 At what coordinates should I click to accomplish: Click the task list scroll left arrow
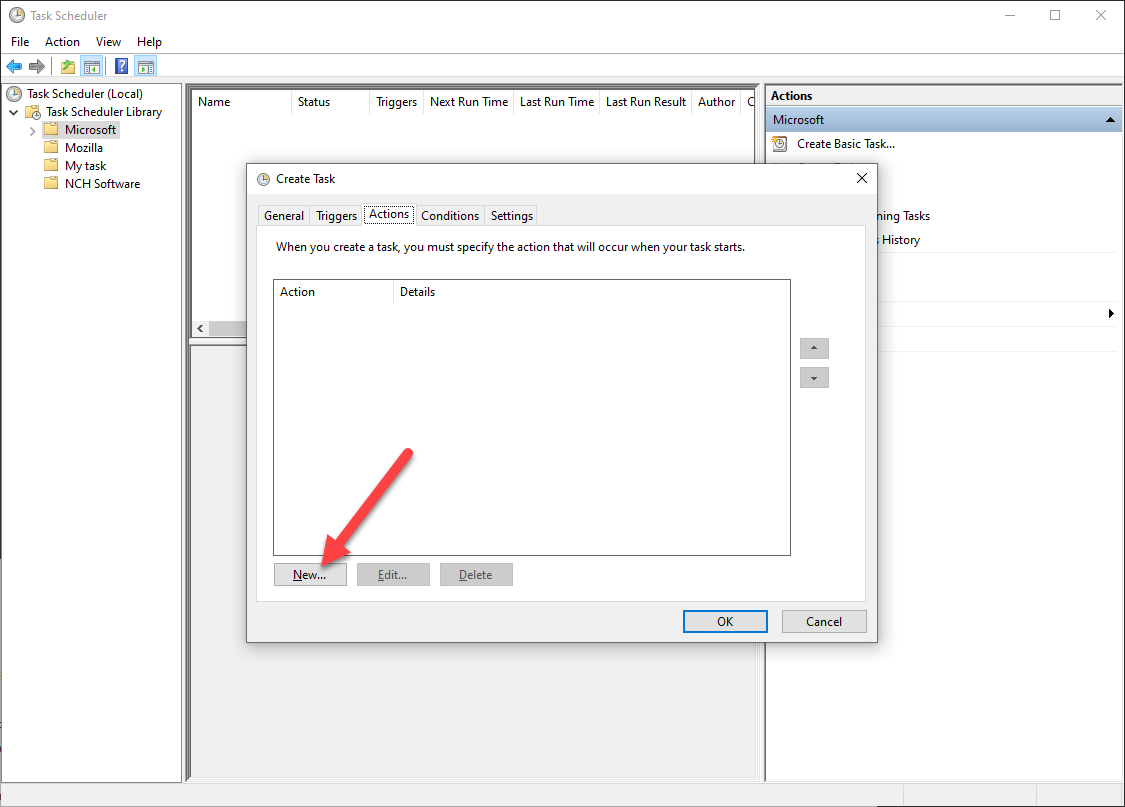(x=201, y=329)
